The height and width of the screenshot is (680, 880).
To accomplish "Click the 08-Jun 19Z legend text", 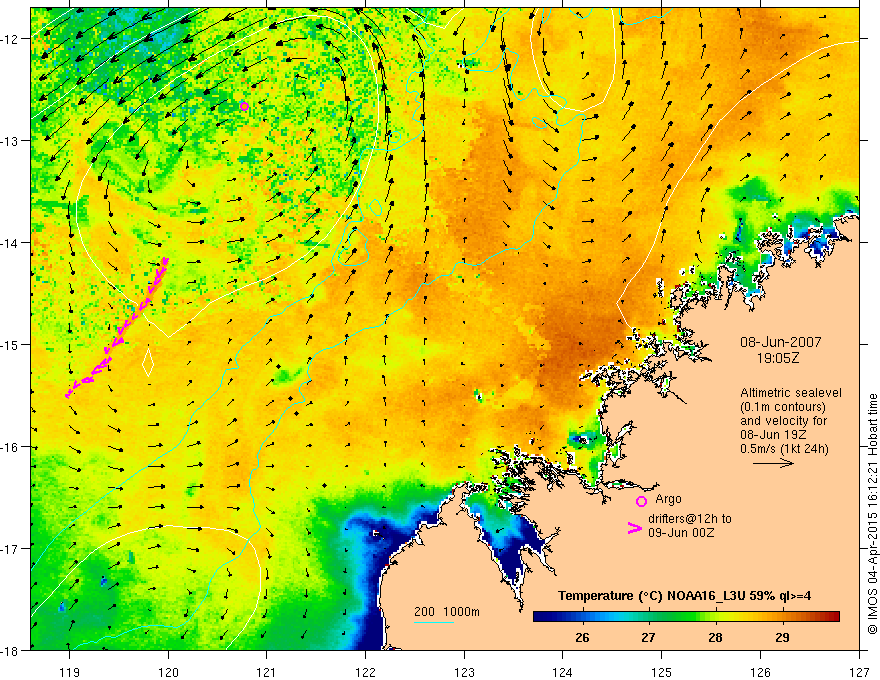I will click(775, 435).
